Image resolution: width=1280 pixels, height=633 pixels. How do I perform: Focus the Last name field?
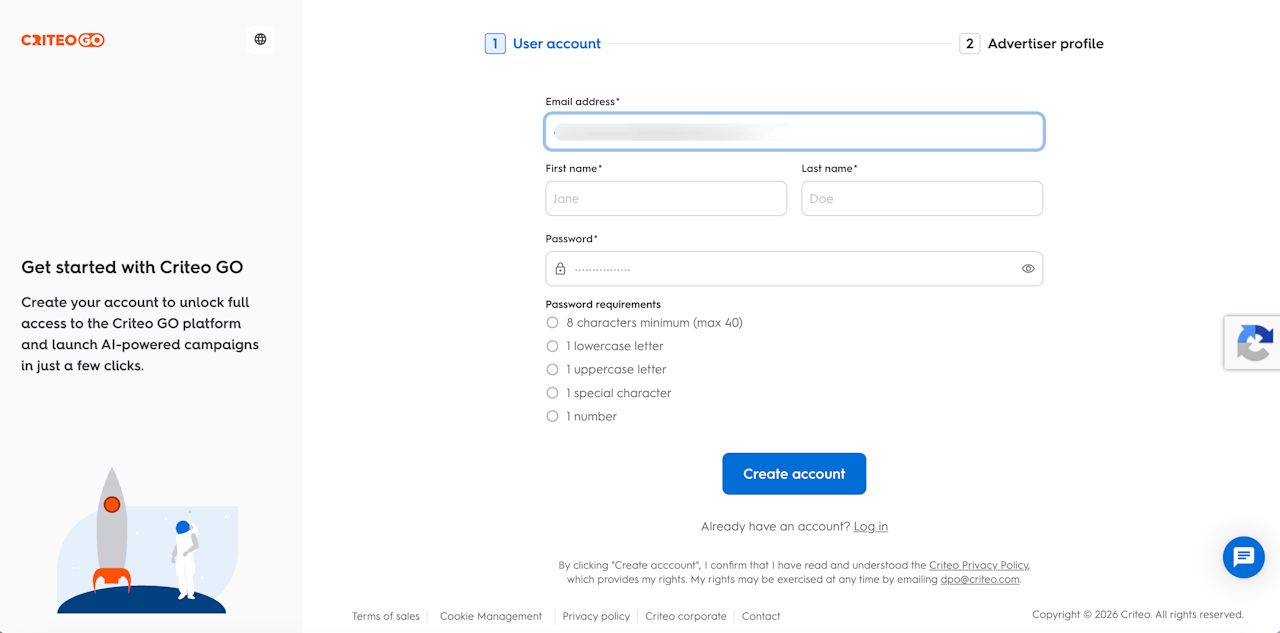point(922,198)
